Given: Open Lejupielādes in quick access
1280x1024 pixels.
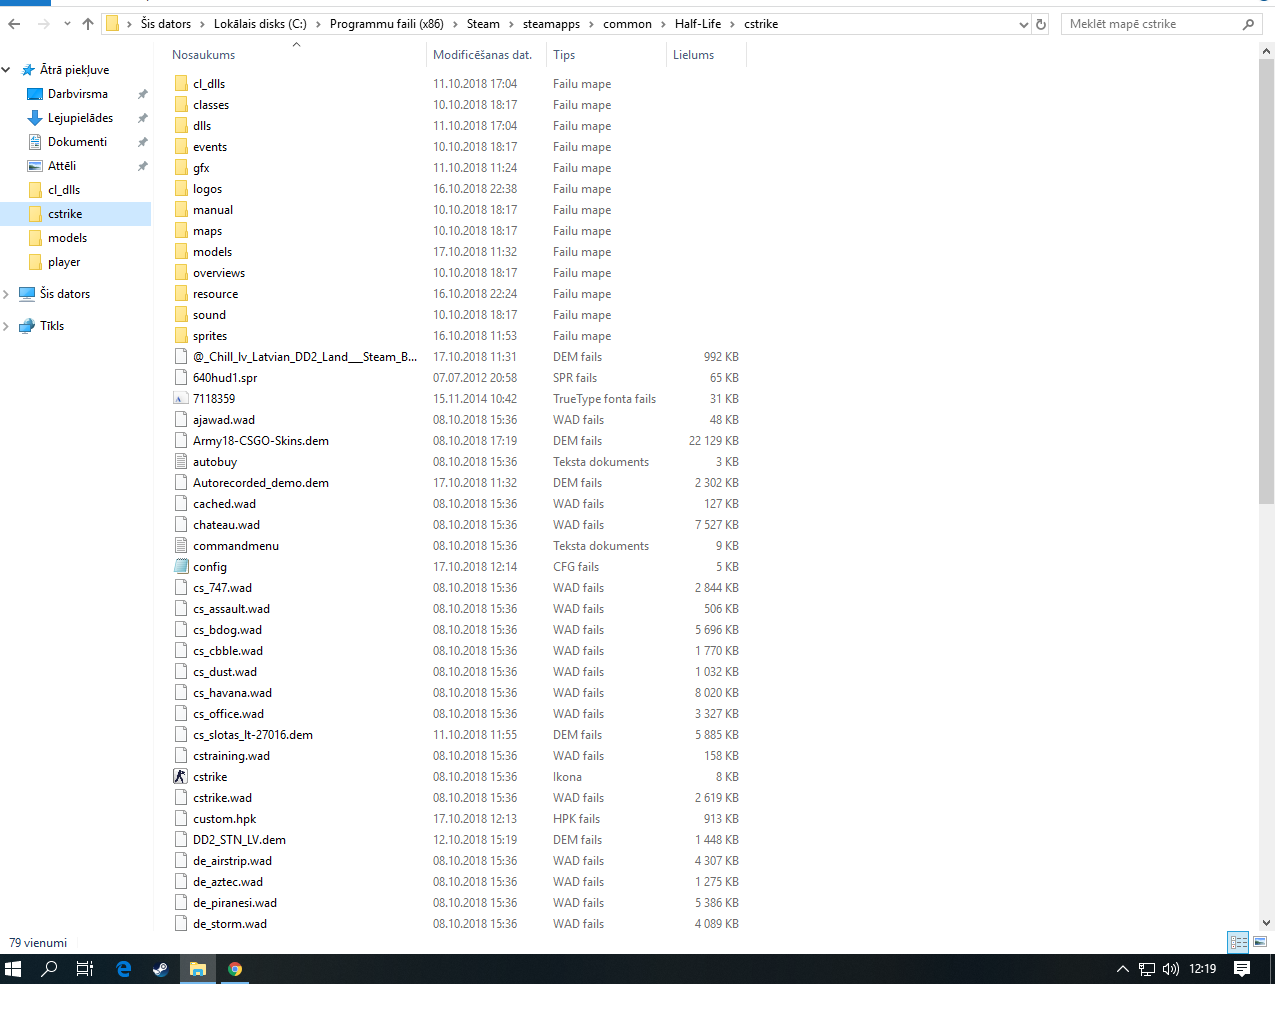Looking at the screenshot, I should [x=80, y=118].
